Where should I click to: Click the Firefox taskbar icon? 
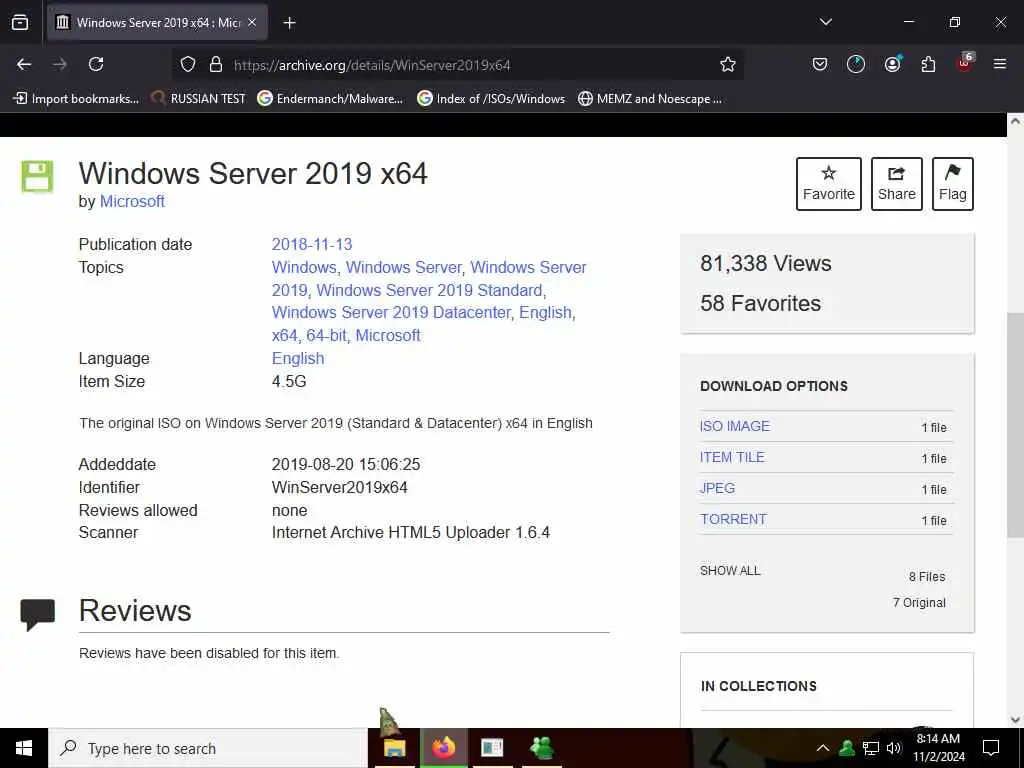tap(443, 748)
